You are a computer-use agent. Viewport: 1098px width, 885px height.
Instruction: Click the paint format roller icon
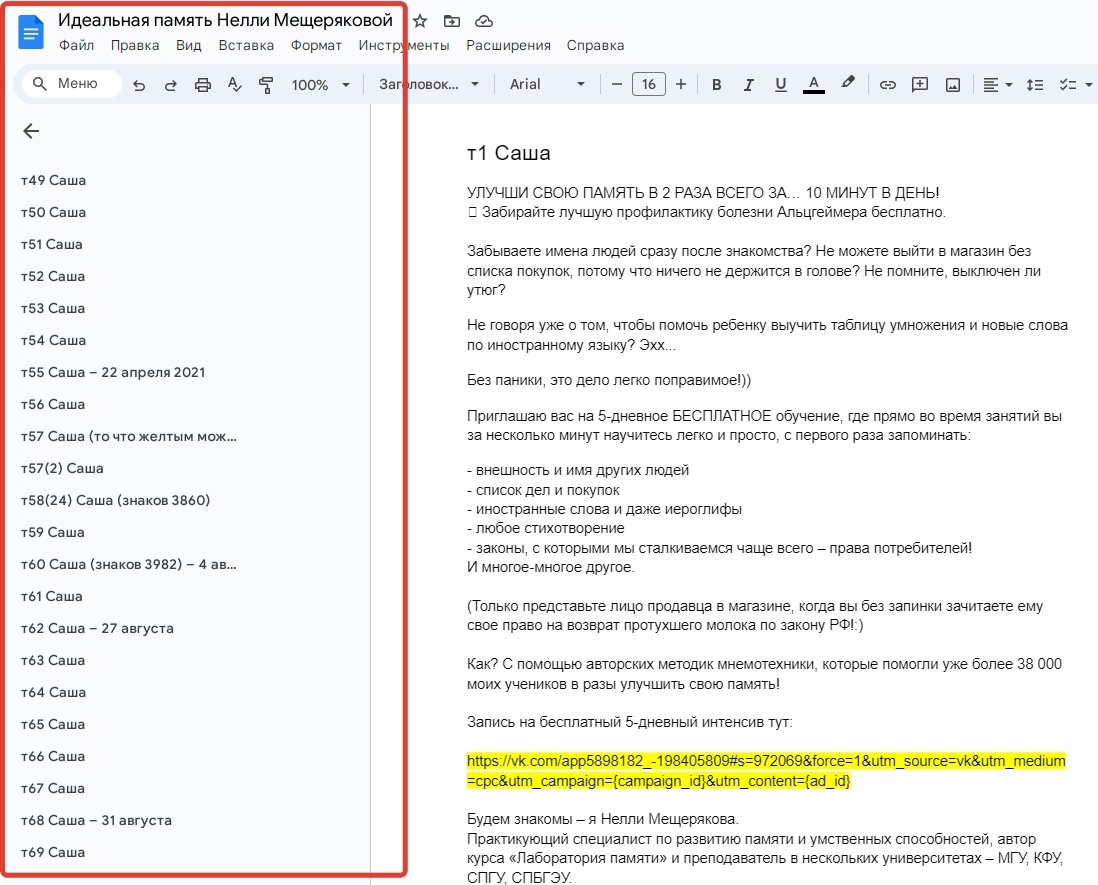[x=266, y=85]
